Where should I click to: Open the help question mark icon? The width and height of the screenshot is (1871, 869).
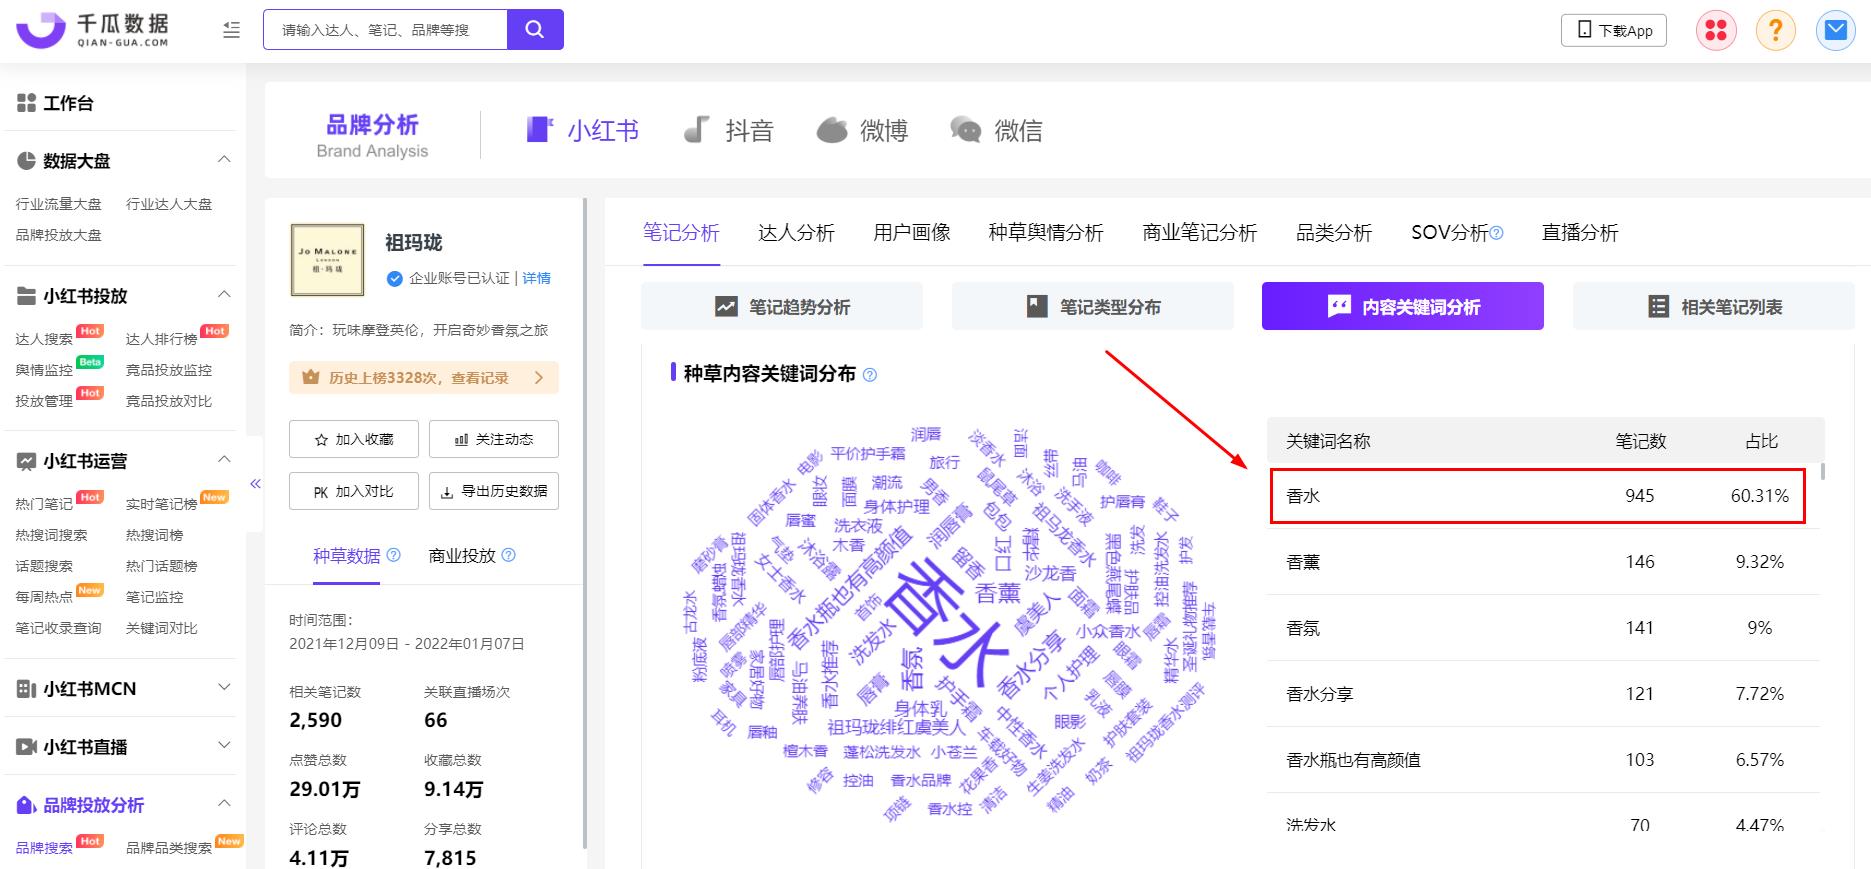pos(1776,31)
